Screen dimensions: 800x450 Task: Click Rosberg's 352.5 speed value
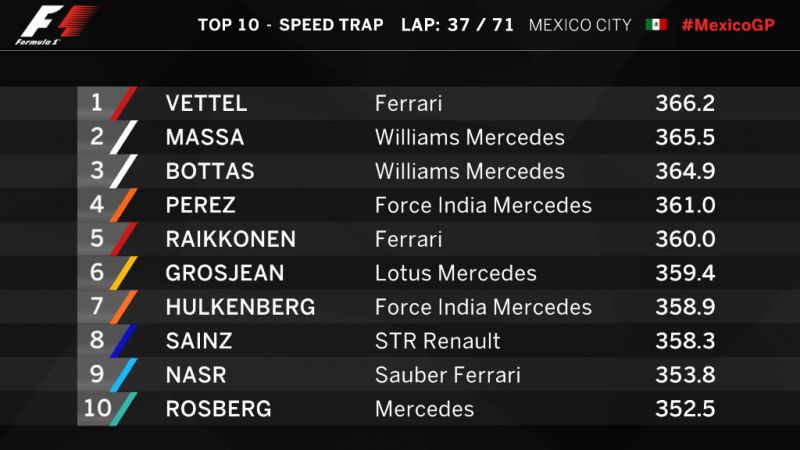[x=685, y=409]
